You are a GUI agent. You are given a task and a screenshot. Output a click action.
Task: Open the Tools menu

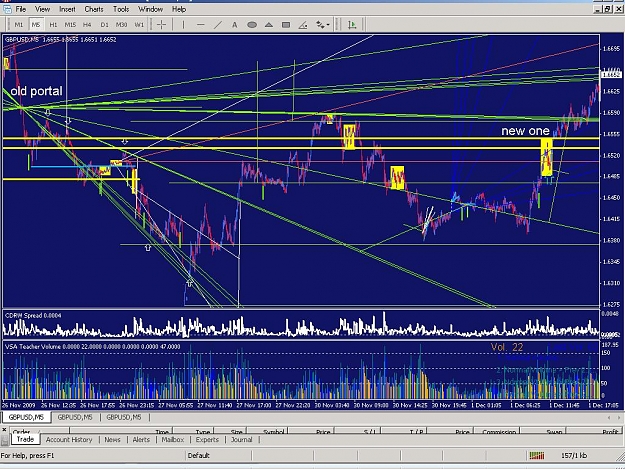121,9
